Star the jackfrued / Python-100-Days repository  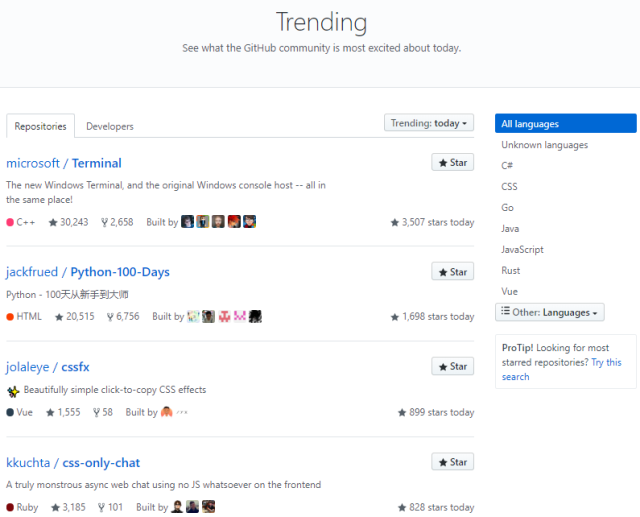(452, 271)
